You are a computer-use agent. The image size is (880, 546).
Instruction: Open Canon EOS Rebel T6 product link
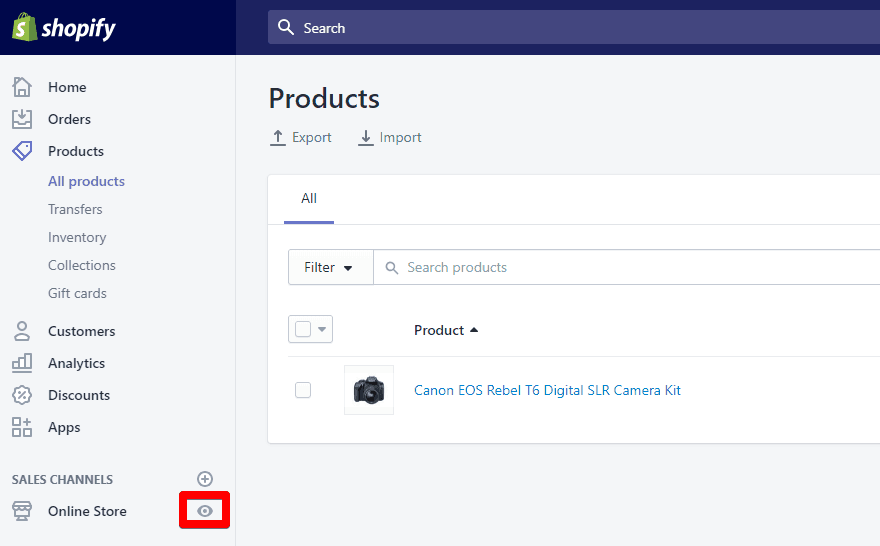coord(547,390)
